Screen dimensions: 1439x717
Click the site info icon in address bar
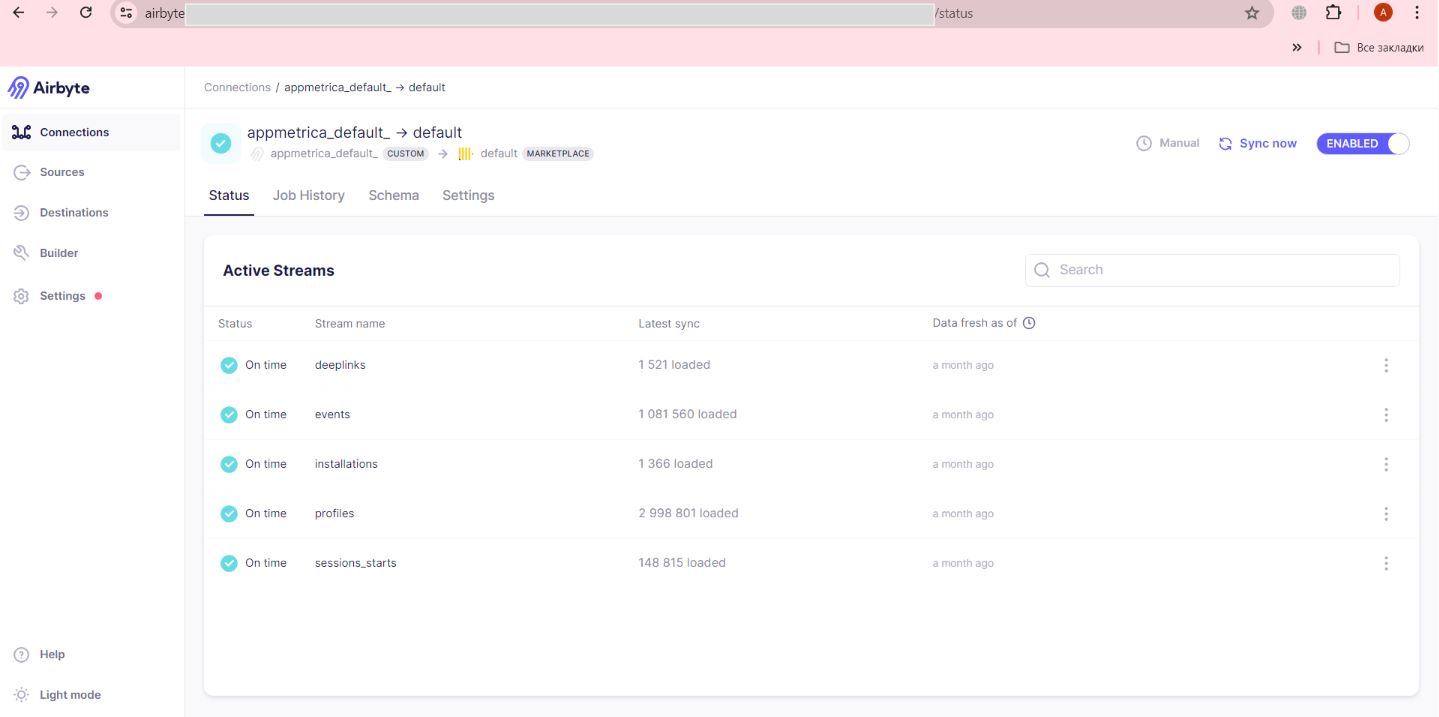pyautogui.click(x=126, y=13)
